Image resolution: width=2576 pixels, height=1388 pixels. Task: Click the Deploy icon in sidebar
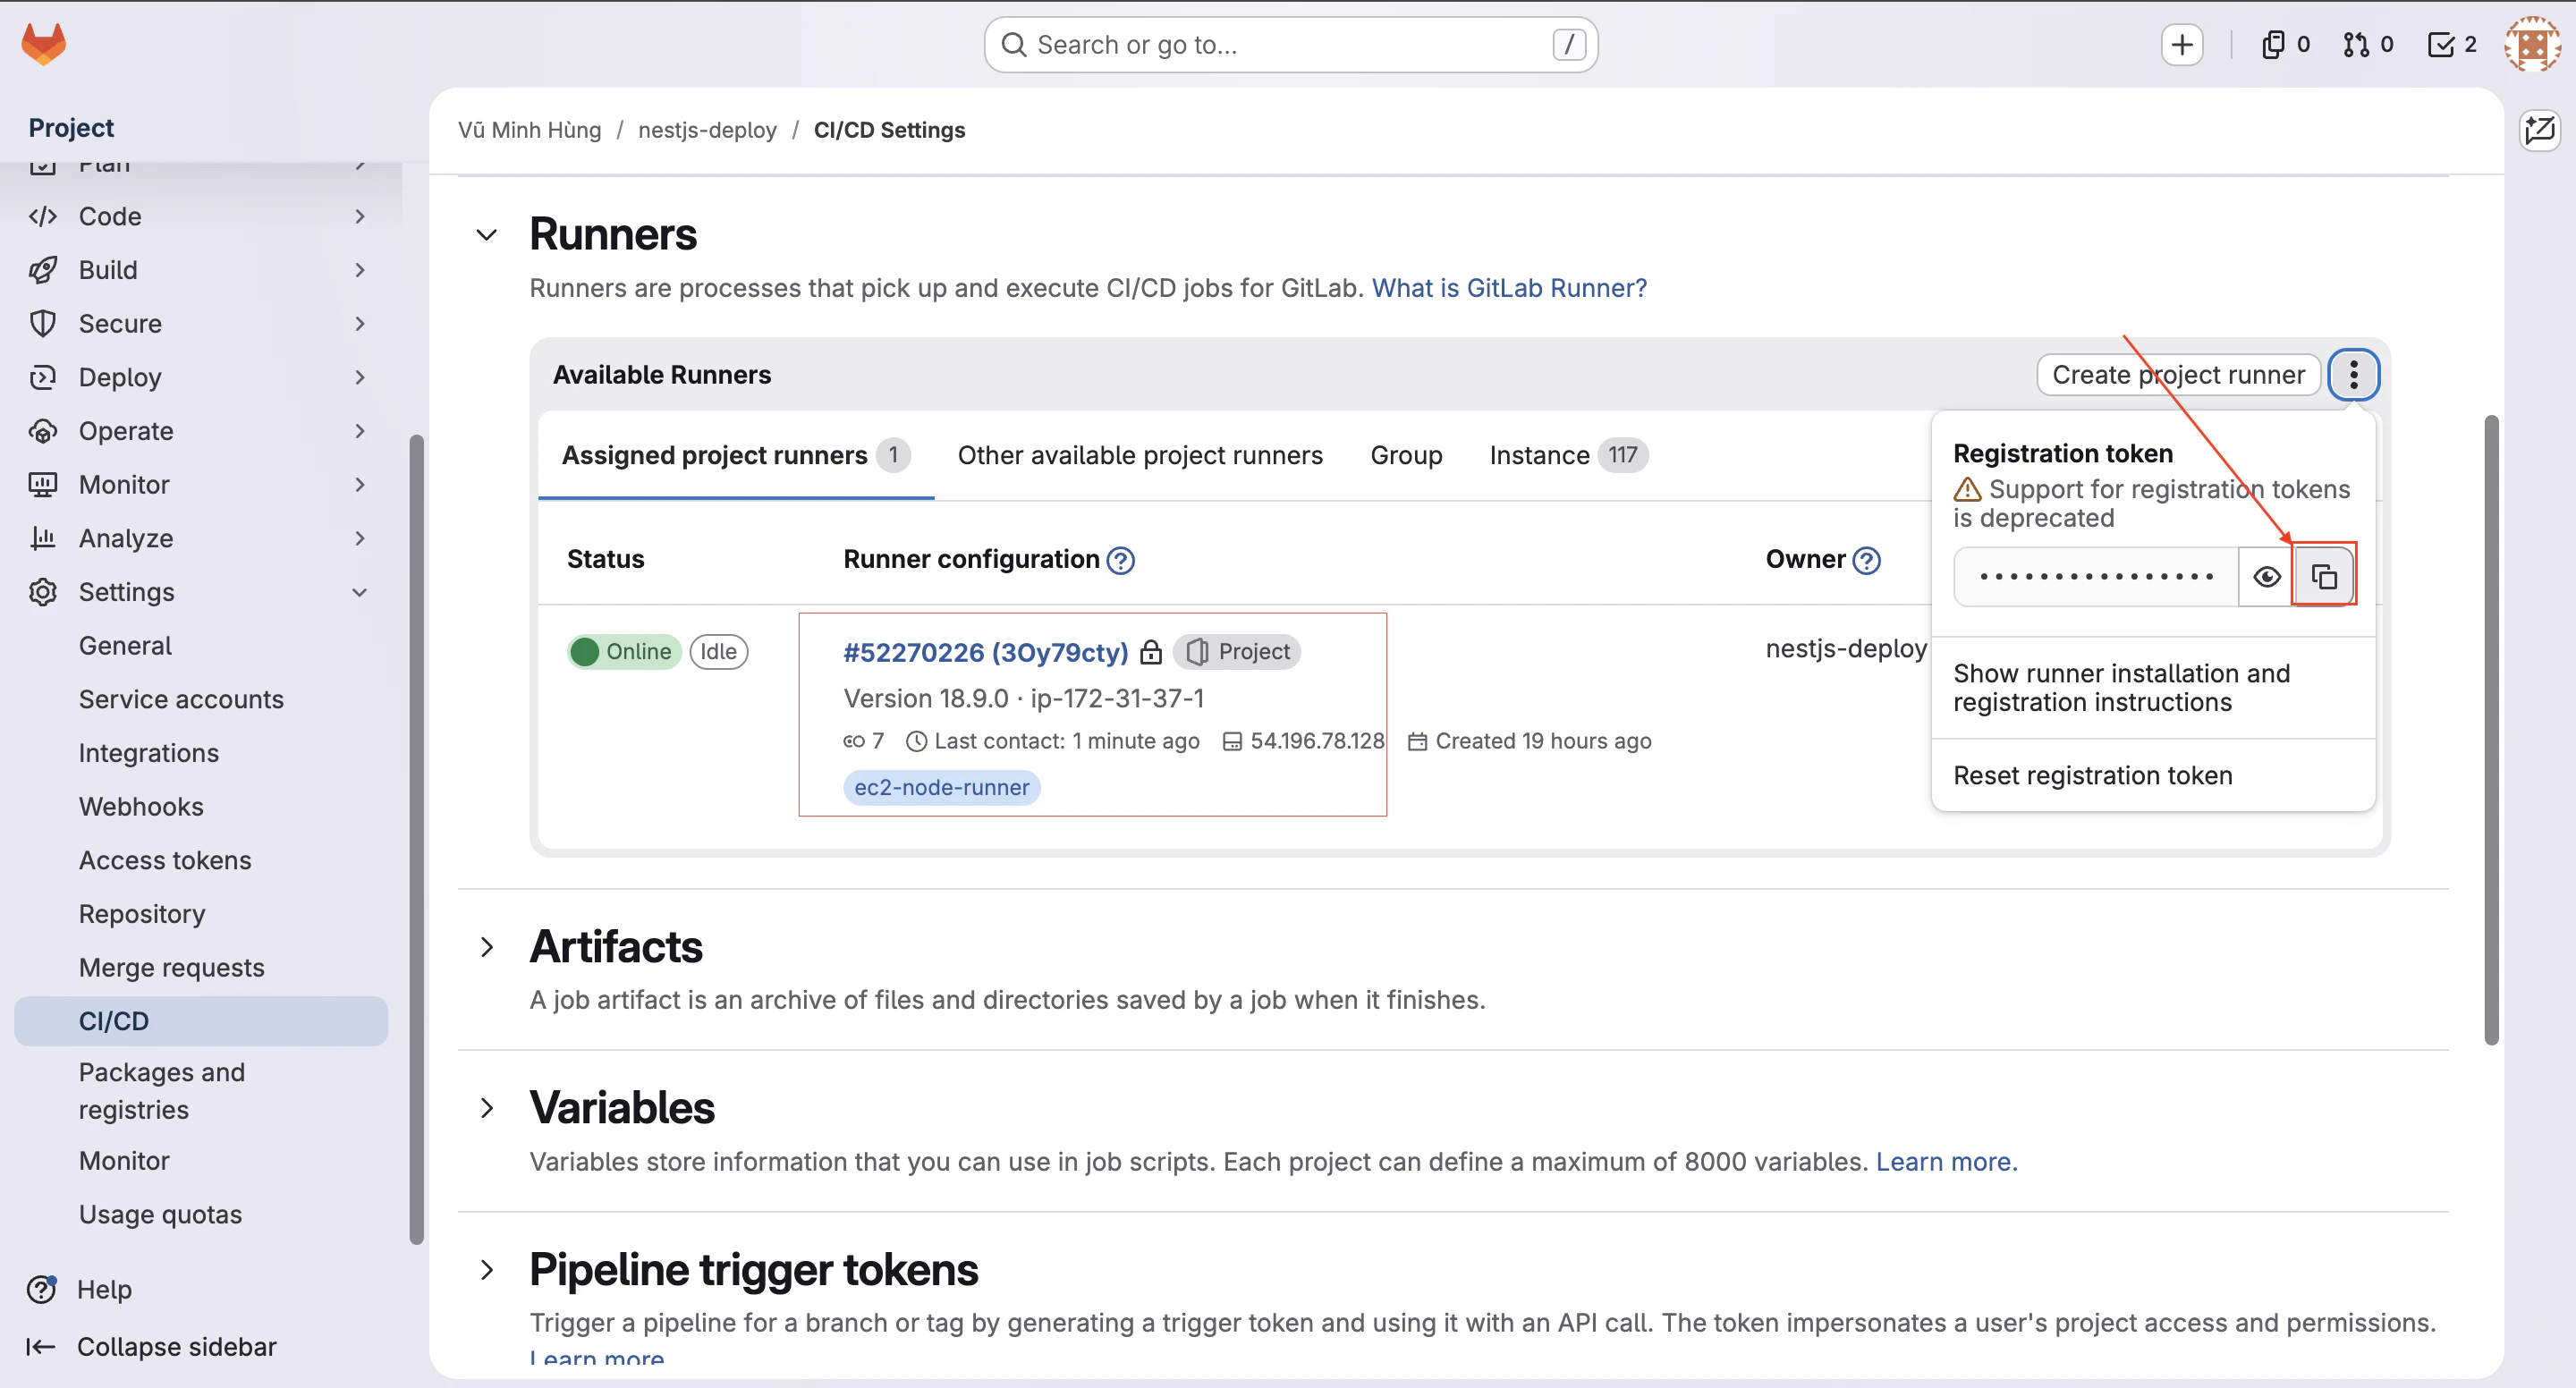coord(42,377)
